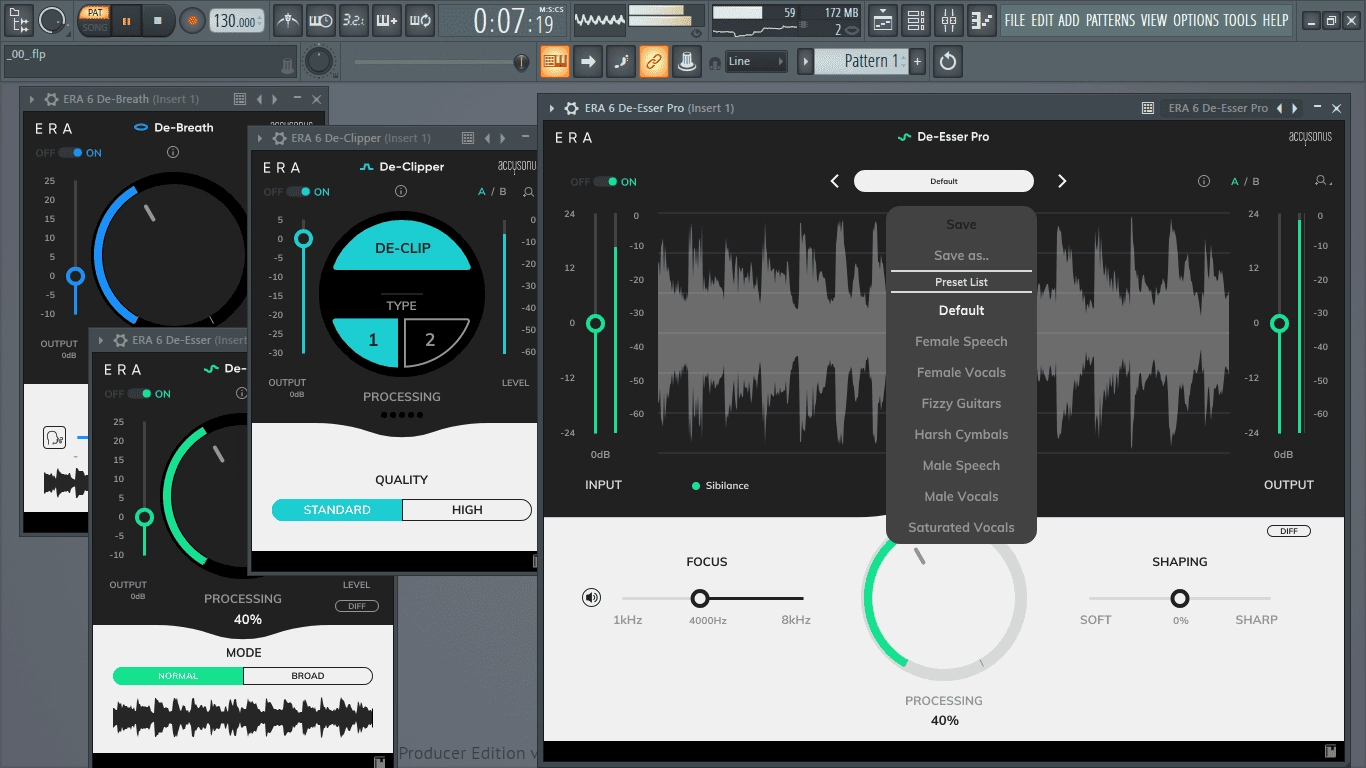The image size is (1366, 768).
Task: Select STANDARD quality in De-Clipper
Action: pos(337,510)
